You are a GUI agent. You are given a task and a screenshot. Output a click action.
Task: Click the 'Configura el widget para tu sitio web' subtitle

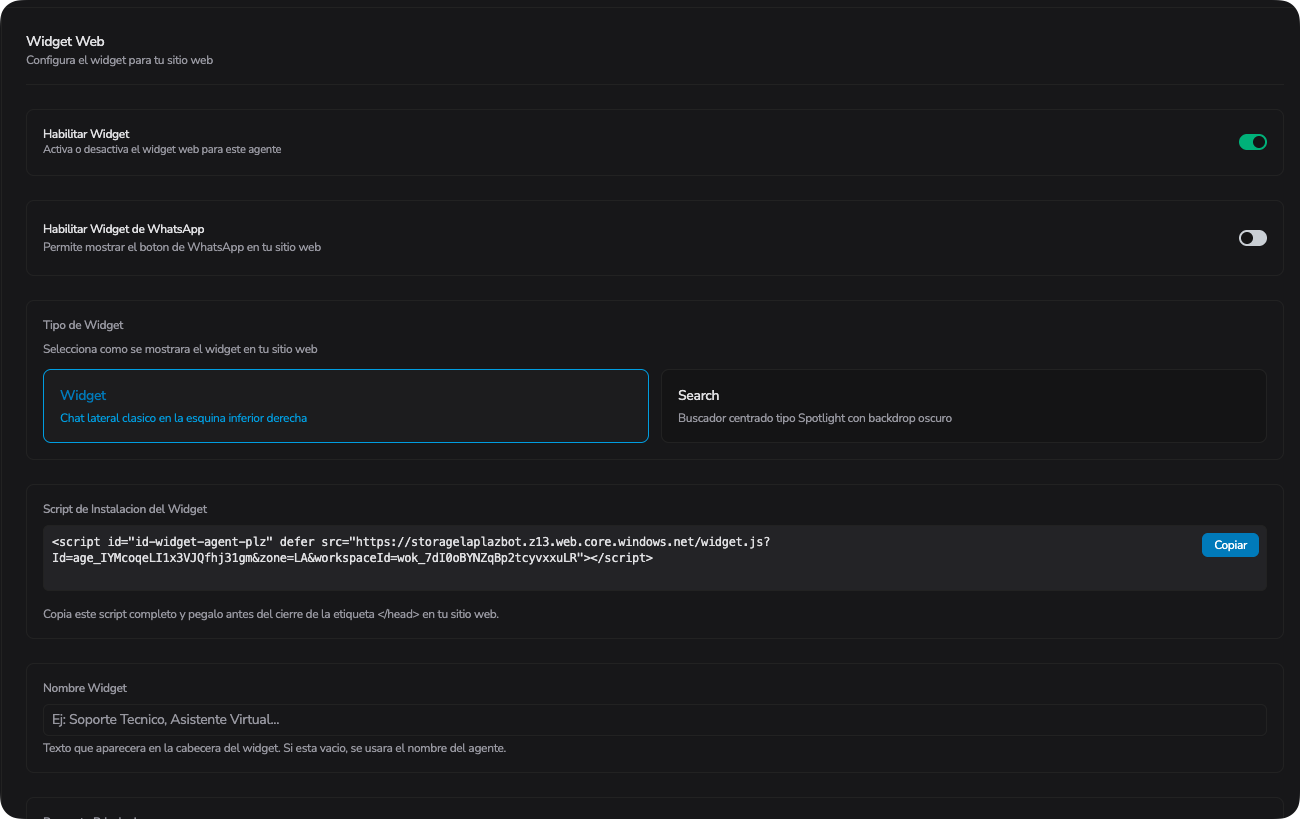pos(120,60)
